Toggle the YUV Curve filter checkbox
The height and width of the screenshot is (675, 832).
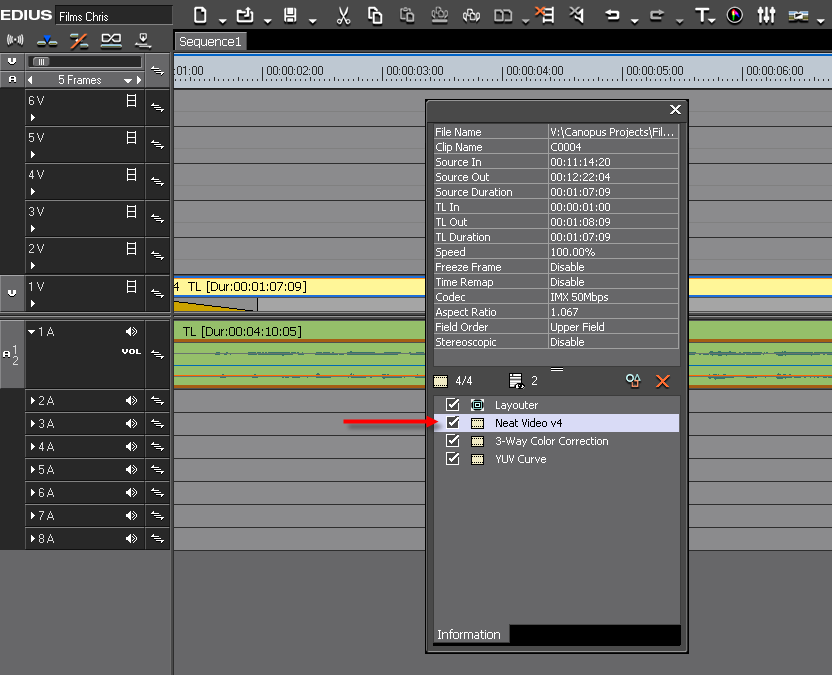(453, 459)
